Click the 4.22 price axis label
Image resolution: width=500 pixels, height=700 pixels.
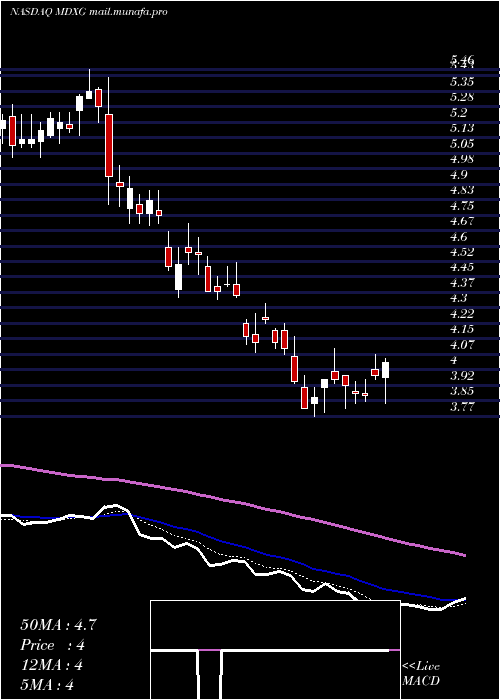pos(462,313)
